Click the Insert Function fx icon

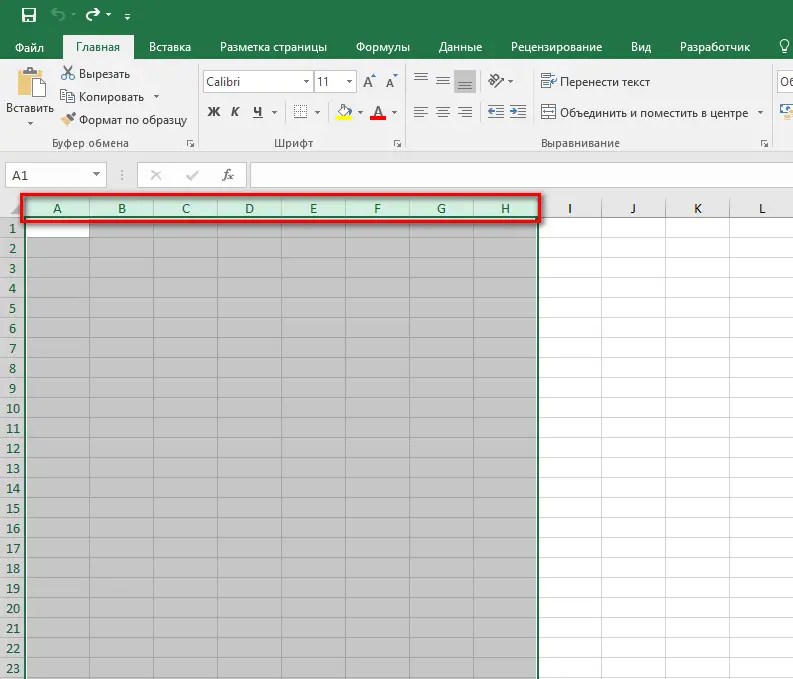pyautogui.click(x=228, y=175)
